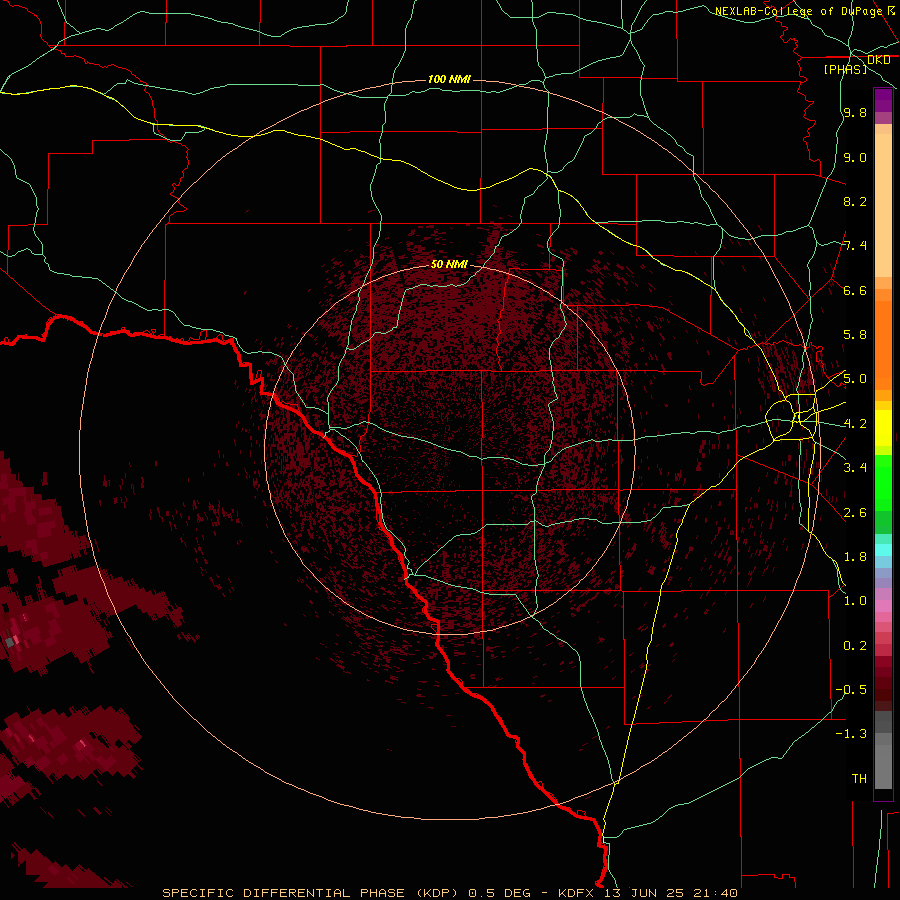Click the -1.3 value on color scale
This screenshot has width=900, height=900.
coord(851,734)
